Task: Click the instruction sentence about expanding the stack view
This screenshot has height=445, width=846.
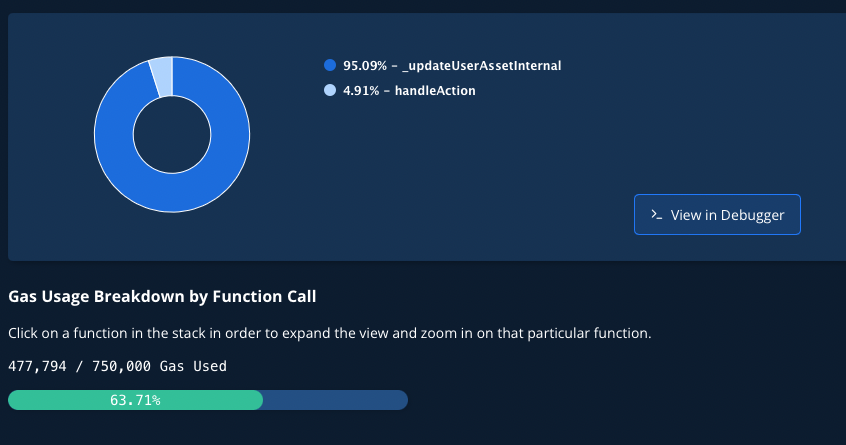Action: coord(330,333)
